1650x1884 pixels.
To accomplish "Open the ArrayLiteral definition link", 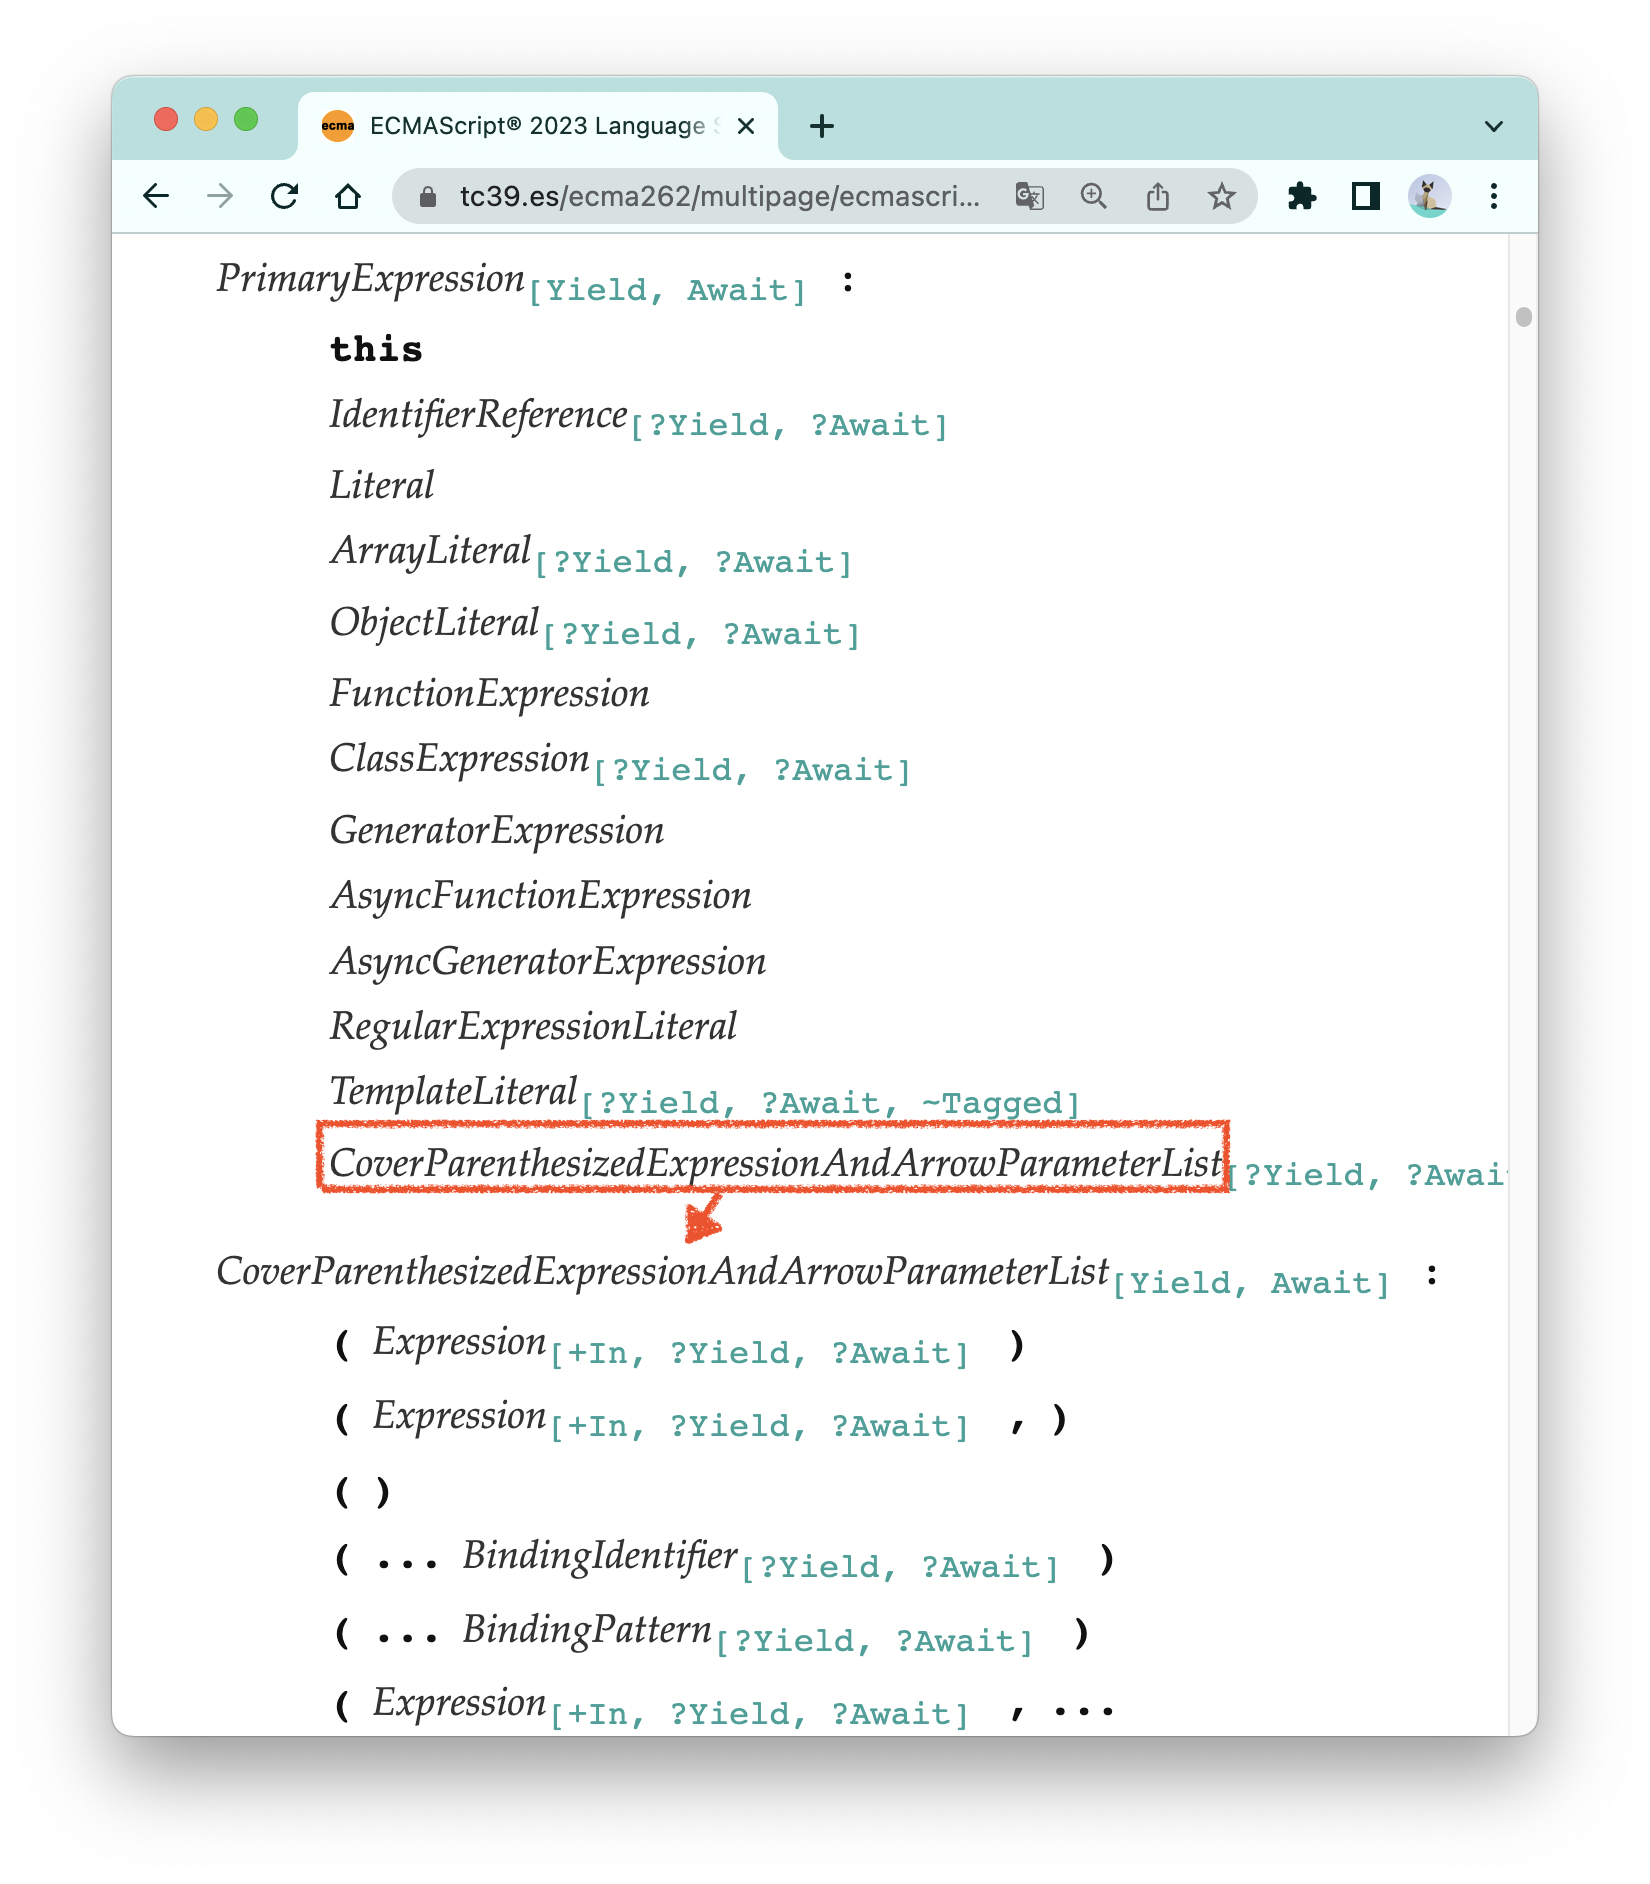I will pos(431,551).
